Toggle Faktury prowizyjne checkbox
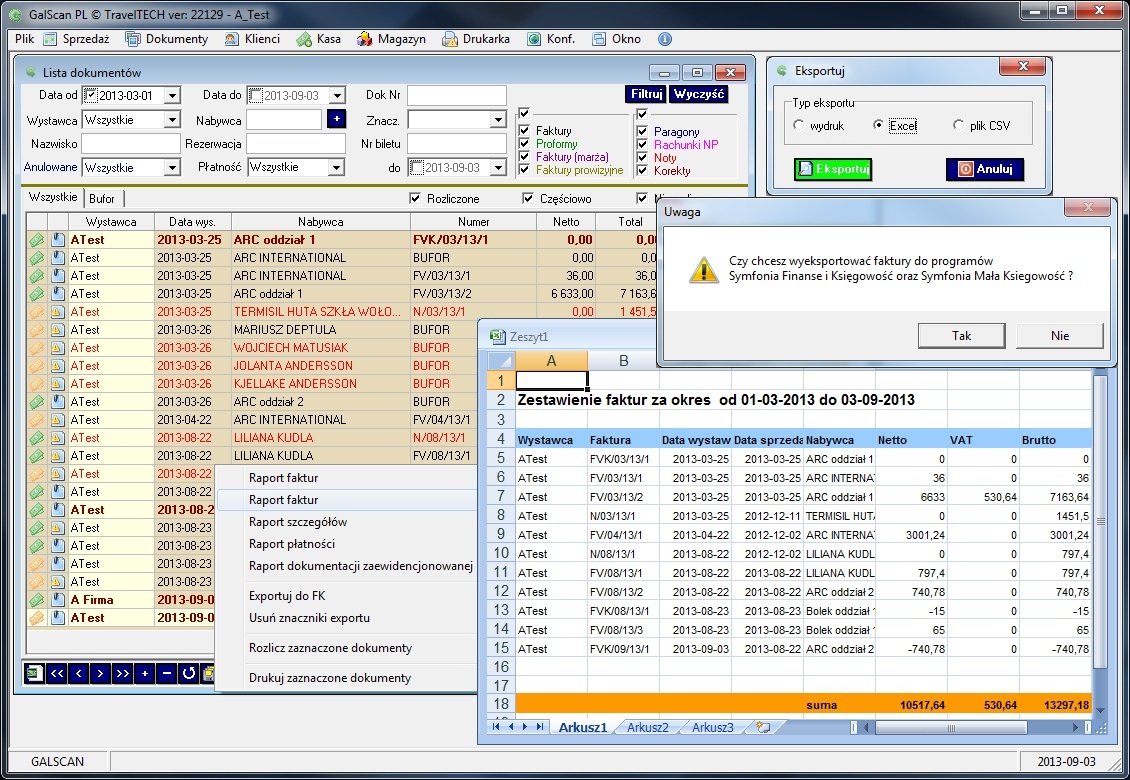 click(525, 170)
